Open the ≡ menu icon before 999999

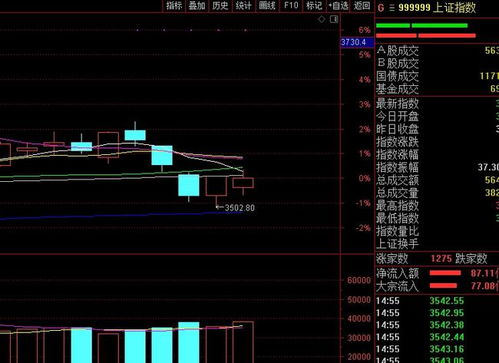(392, 8)
